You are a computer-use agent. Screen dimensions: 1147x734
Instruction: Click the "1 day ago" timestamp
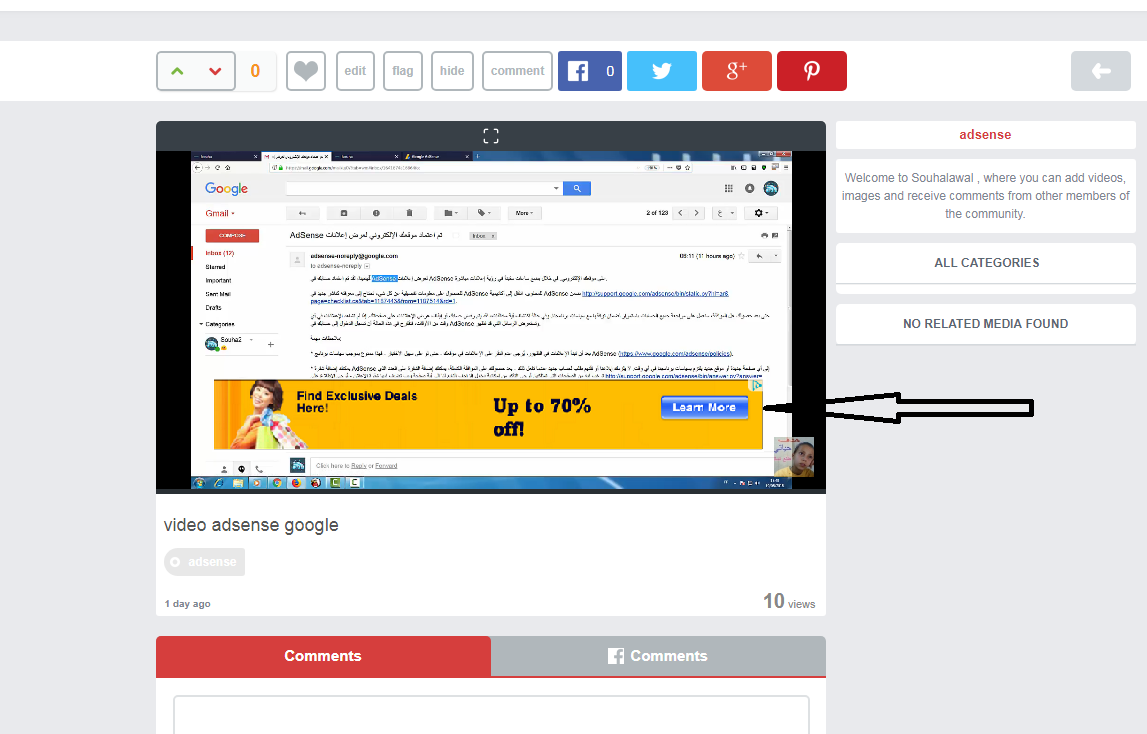coord(187,604)
